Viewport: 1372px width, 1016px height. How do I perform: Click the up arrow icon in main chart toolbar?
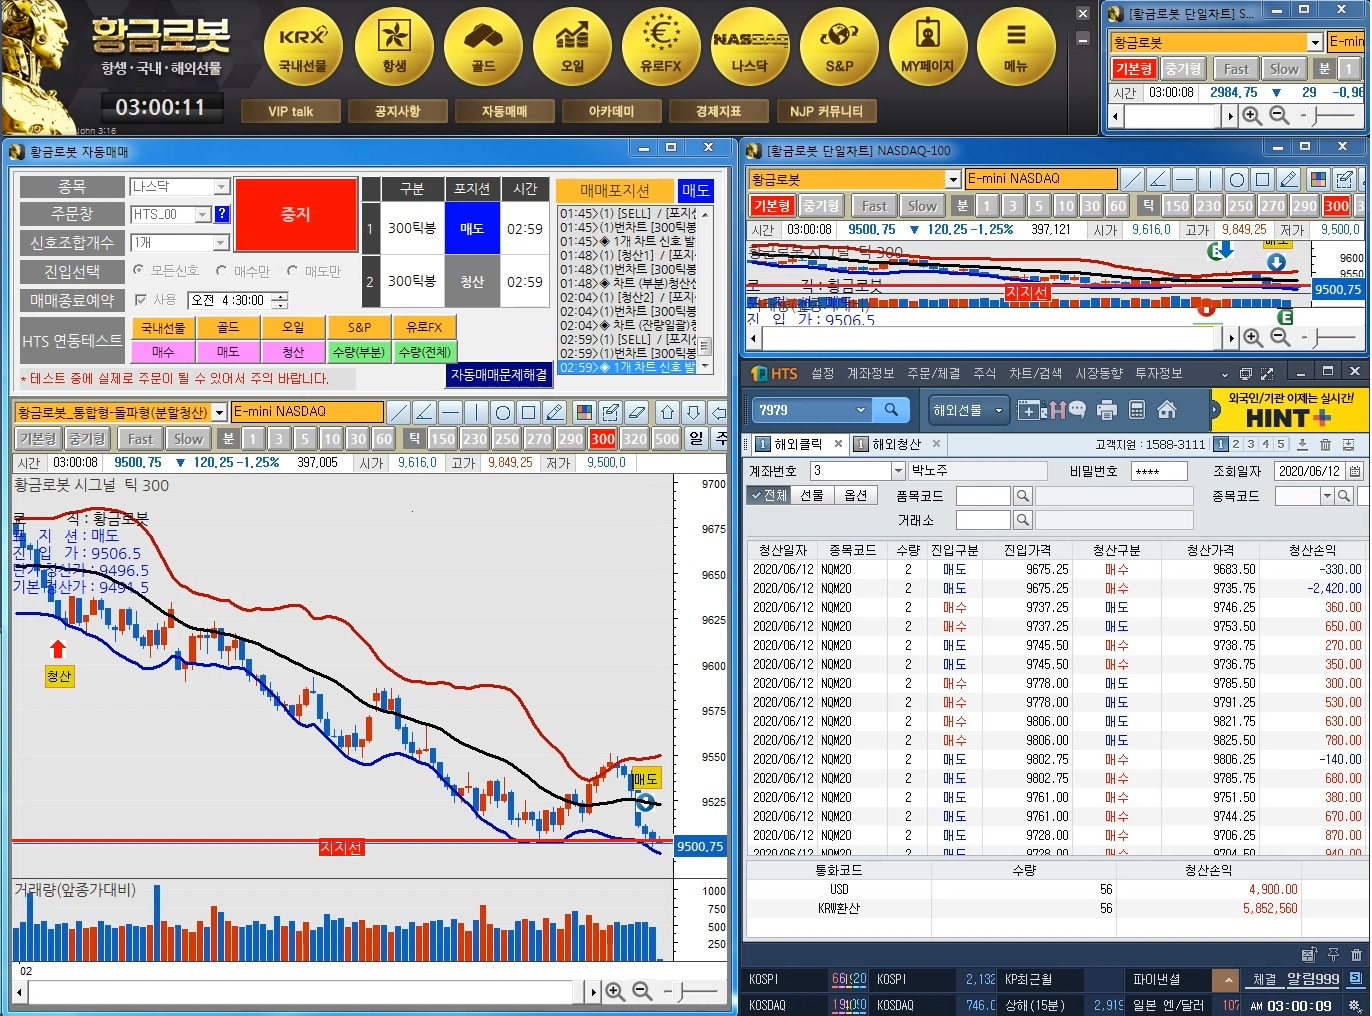coord(667,412)
